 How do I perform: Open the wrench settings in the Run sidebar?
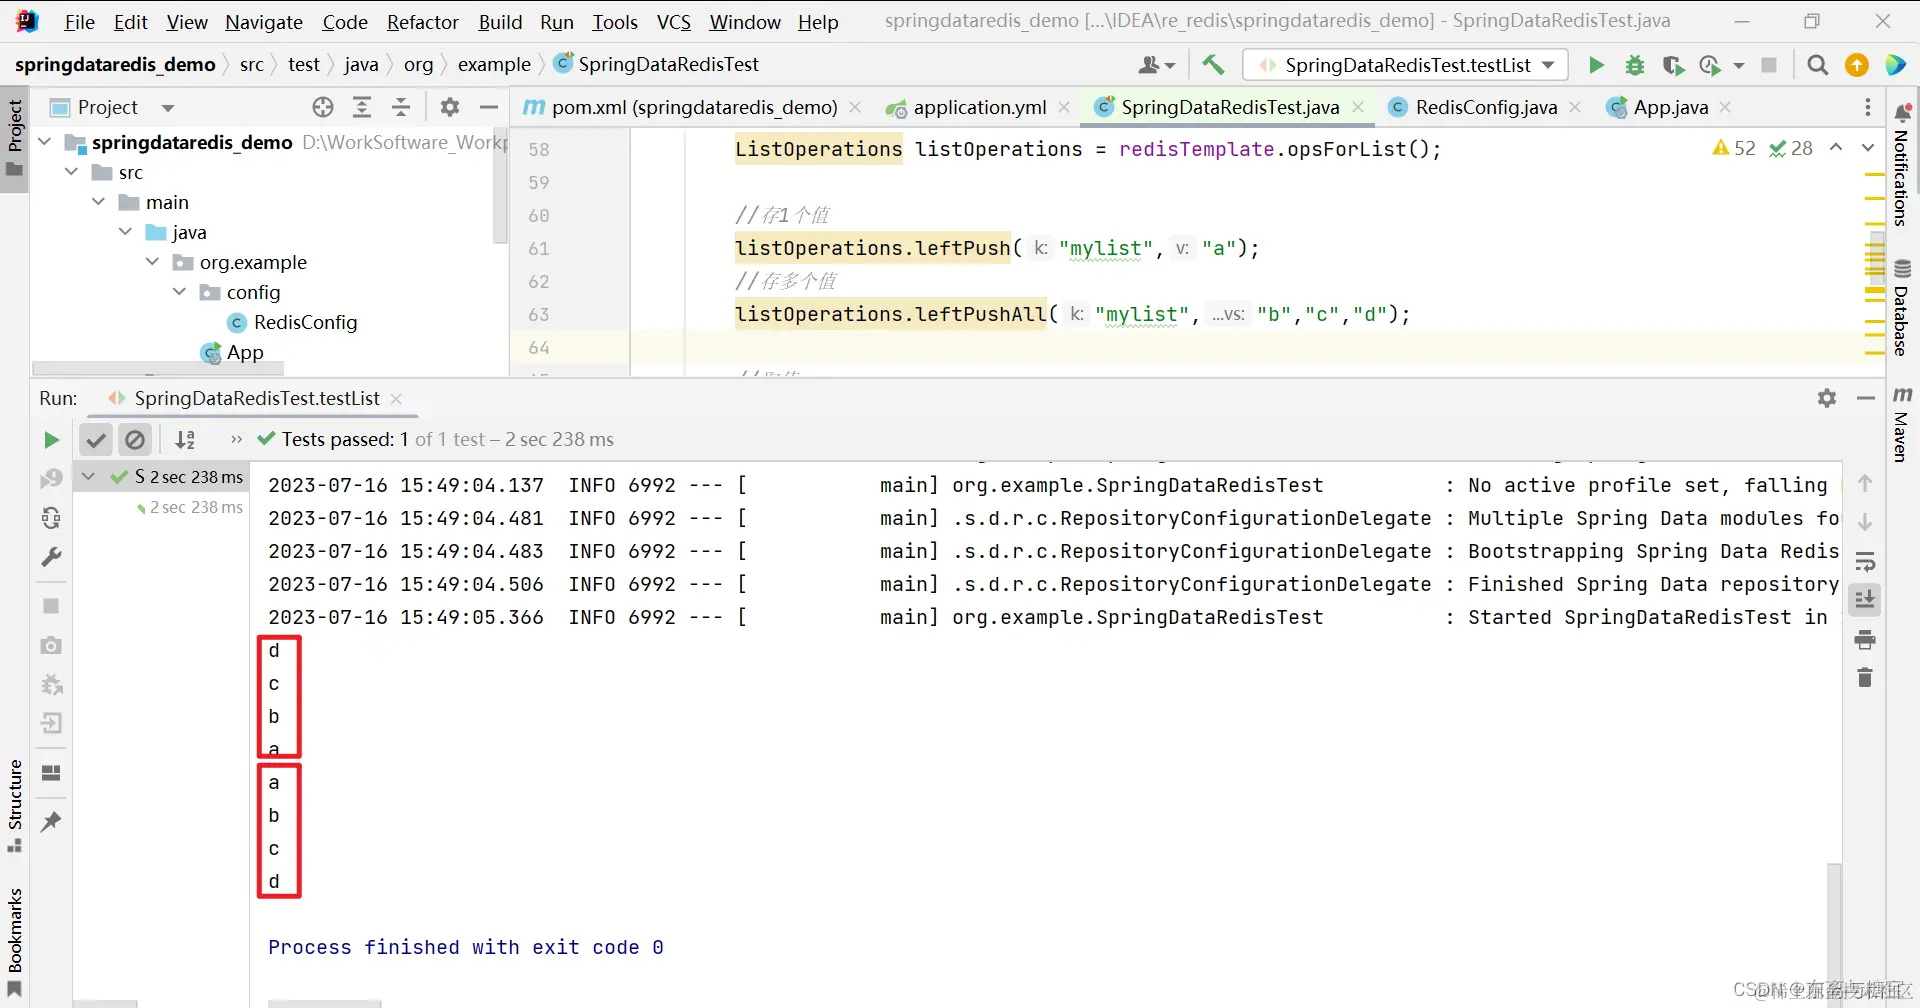(x=51, y=557)
